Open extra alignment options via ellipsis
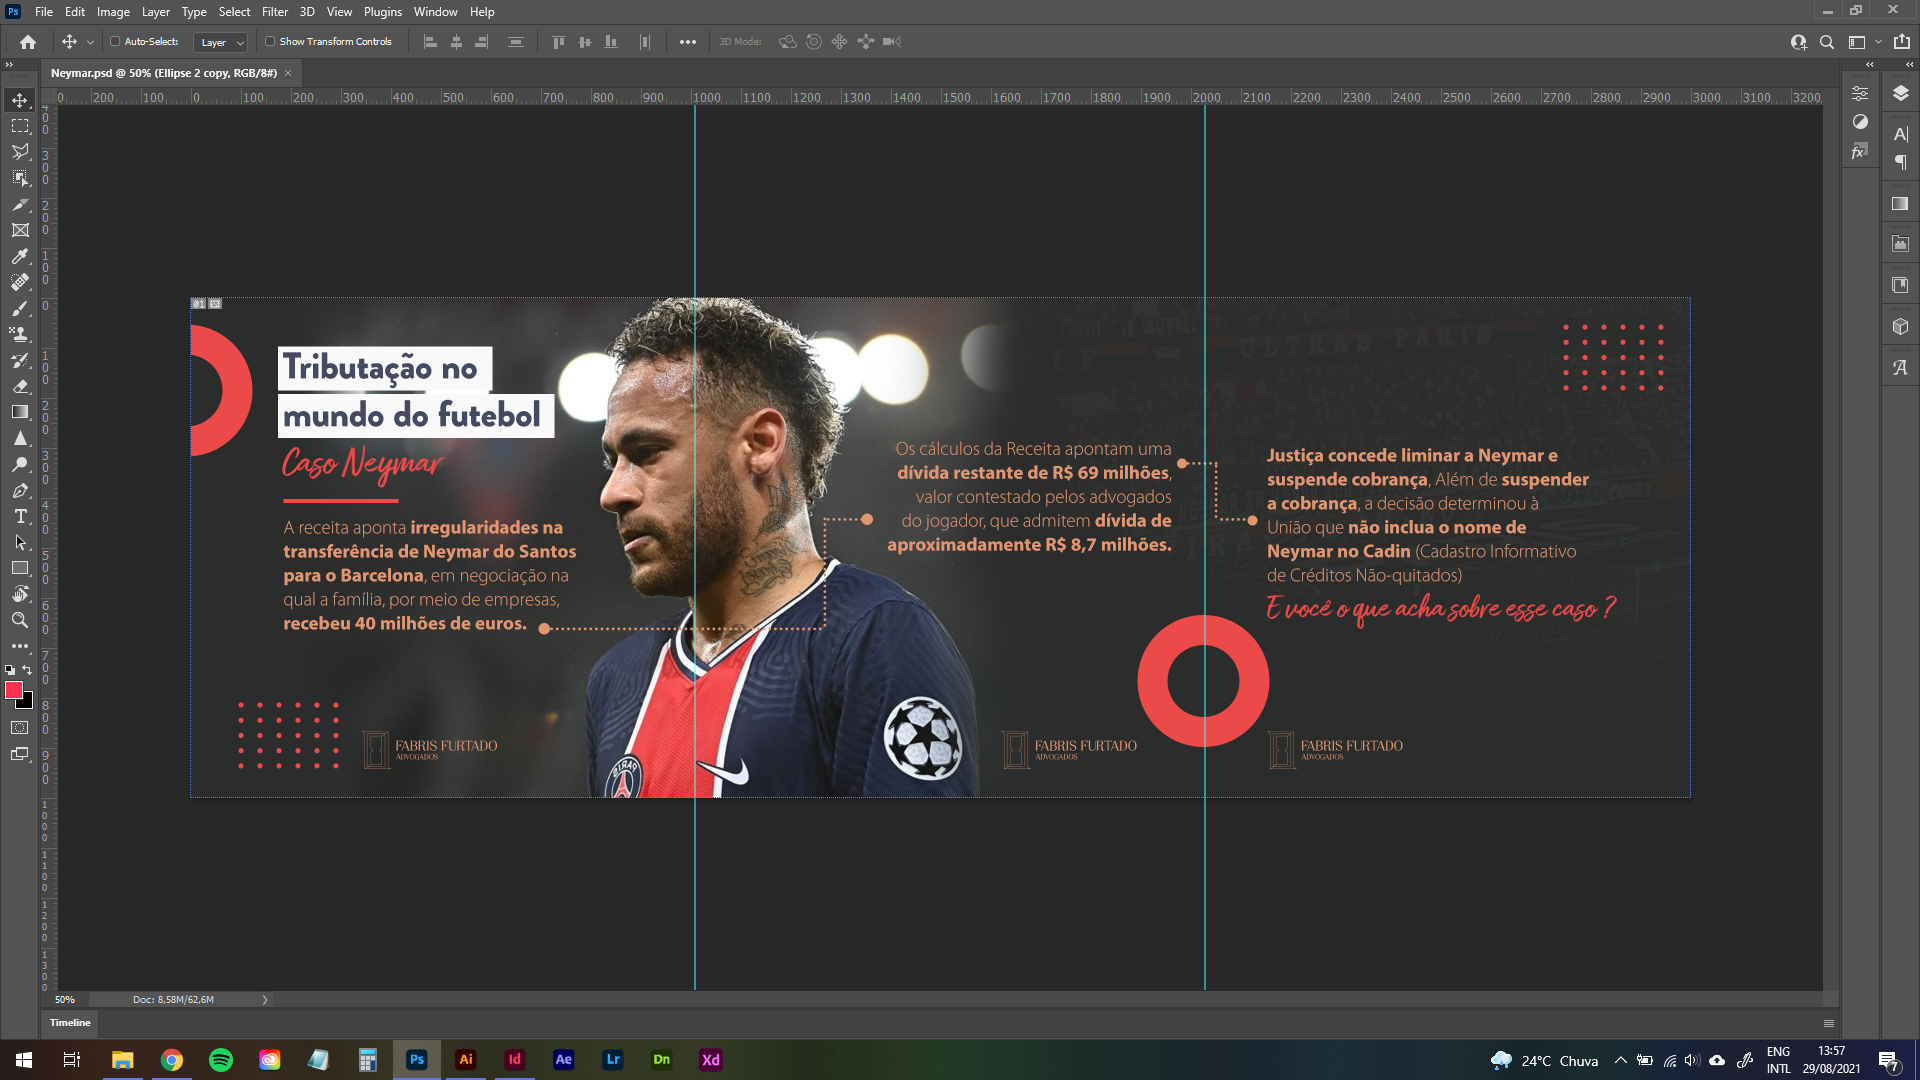Image resolution: width=1920 pixels, height=1080 pixels. coord(687,42)
